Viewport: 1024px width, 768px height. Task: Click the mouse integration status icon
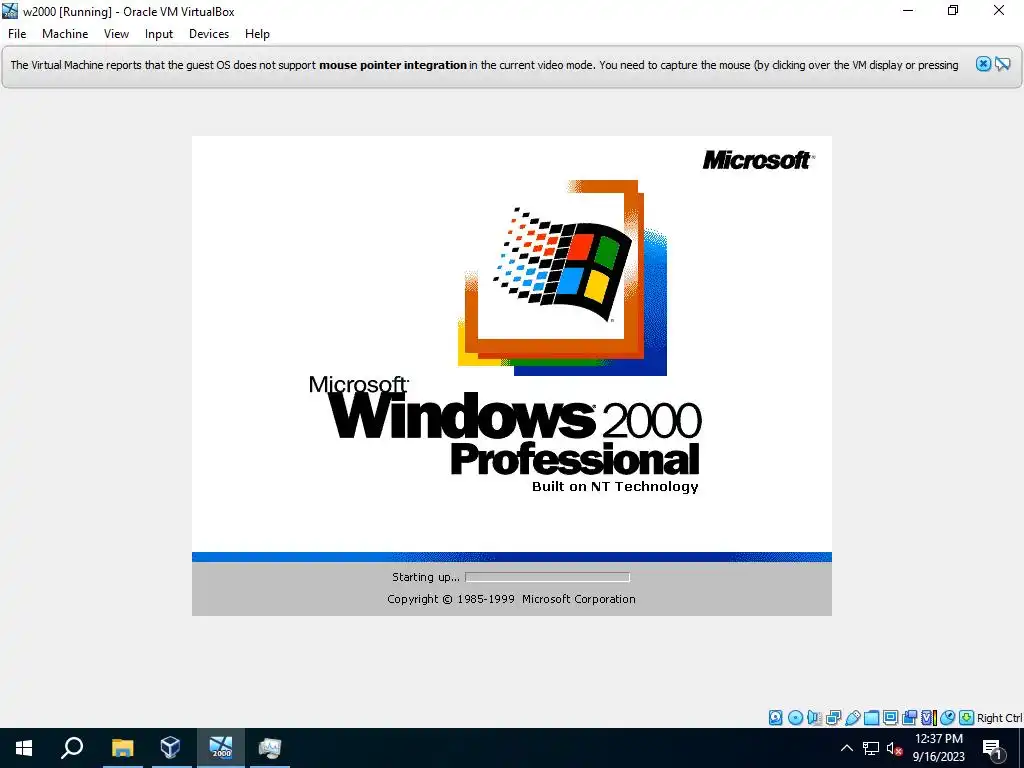coord(947,718)
